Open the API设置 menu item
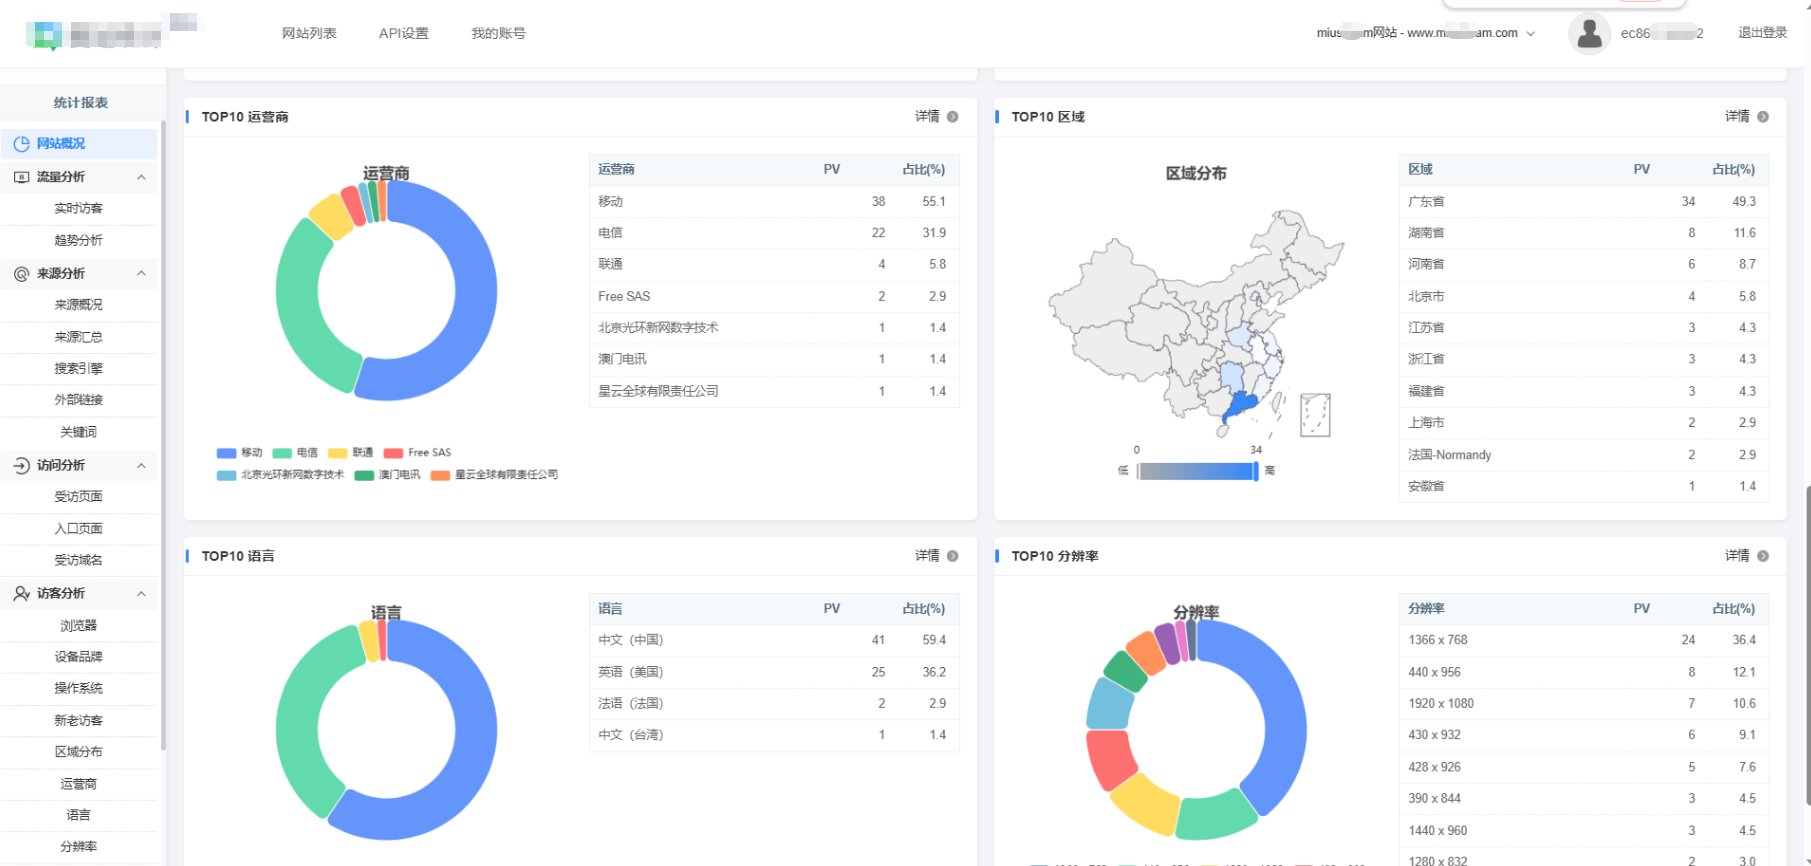Screen dimensions: 1811x866 coord(403,33)
